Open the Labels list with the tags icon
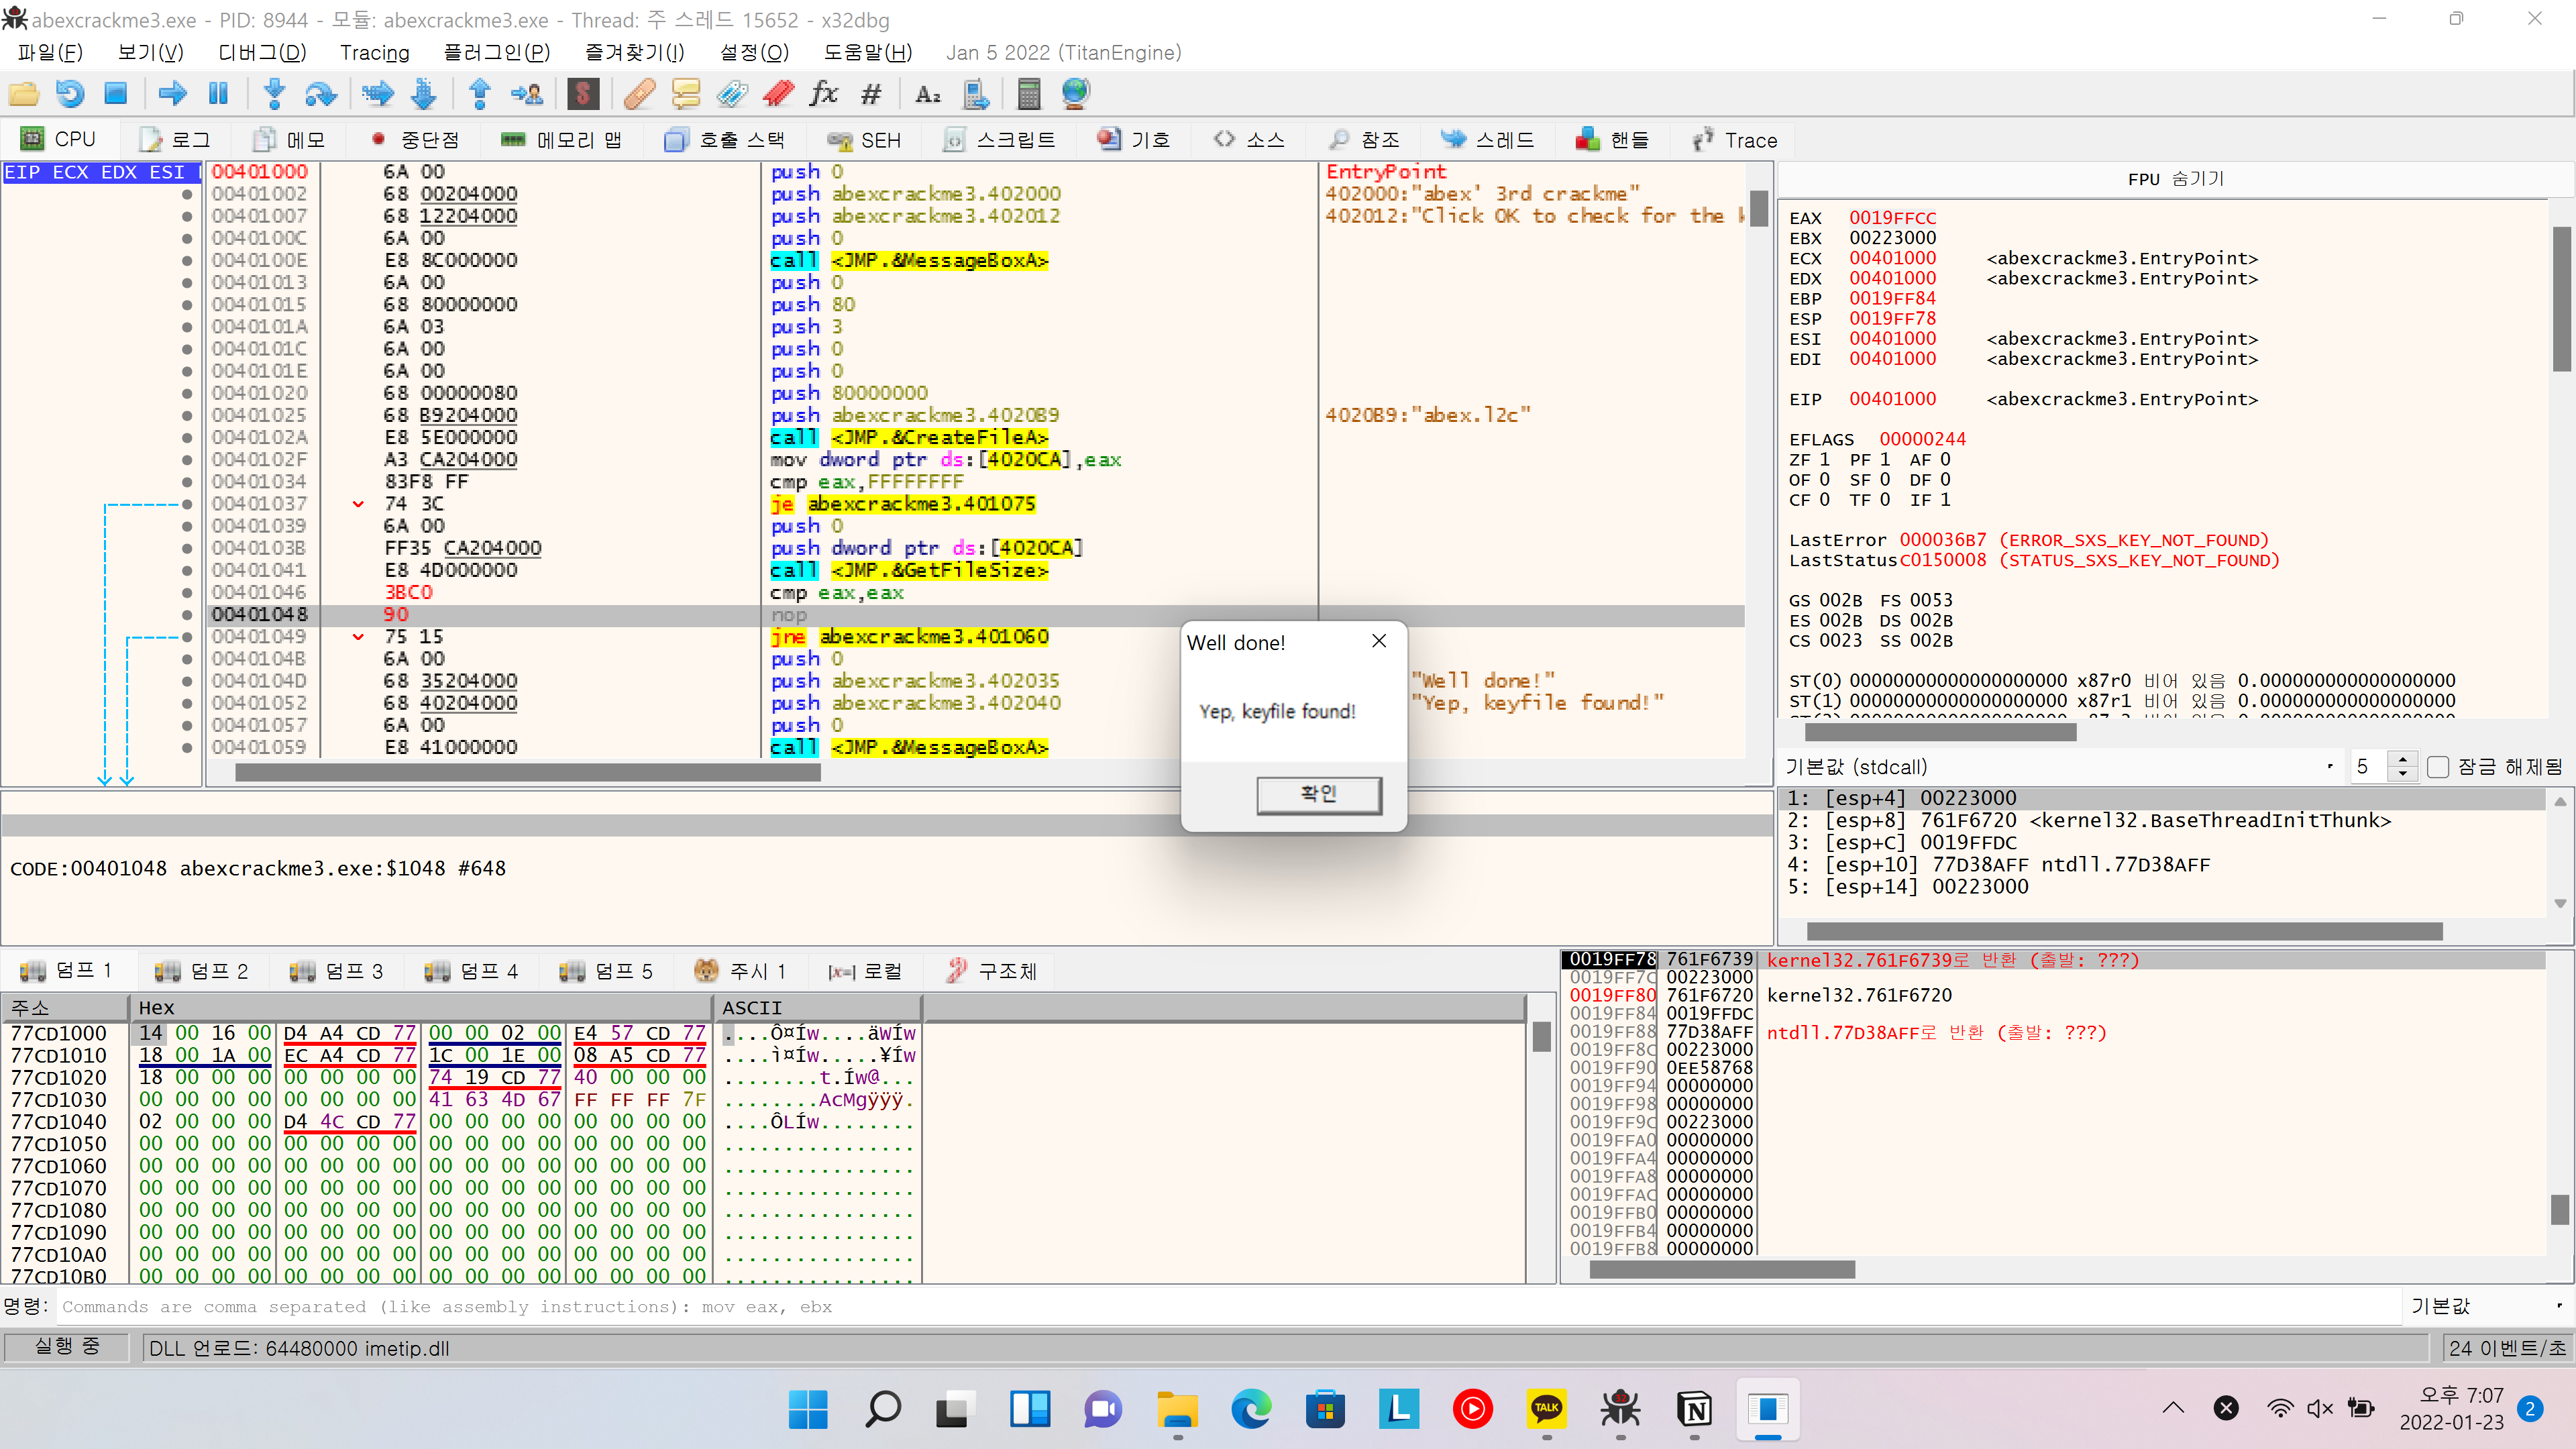This screenshot has height=1449, width=2576. [x=732, y=94]
